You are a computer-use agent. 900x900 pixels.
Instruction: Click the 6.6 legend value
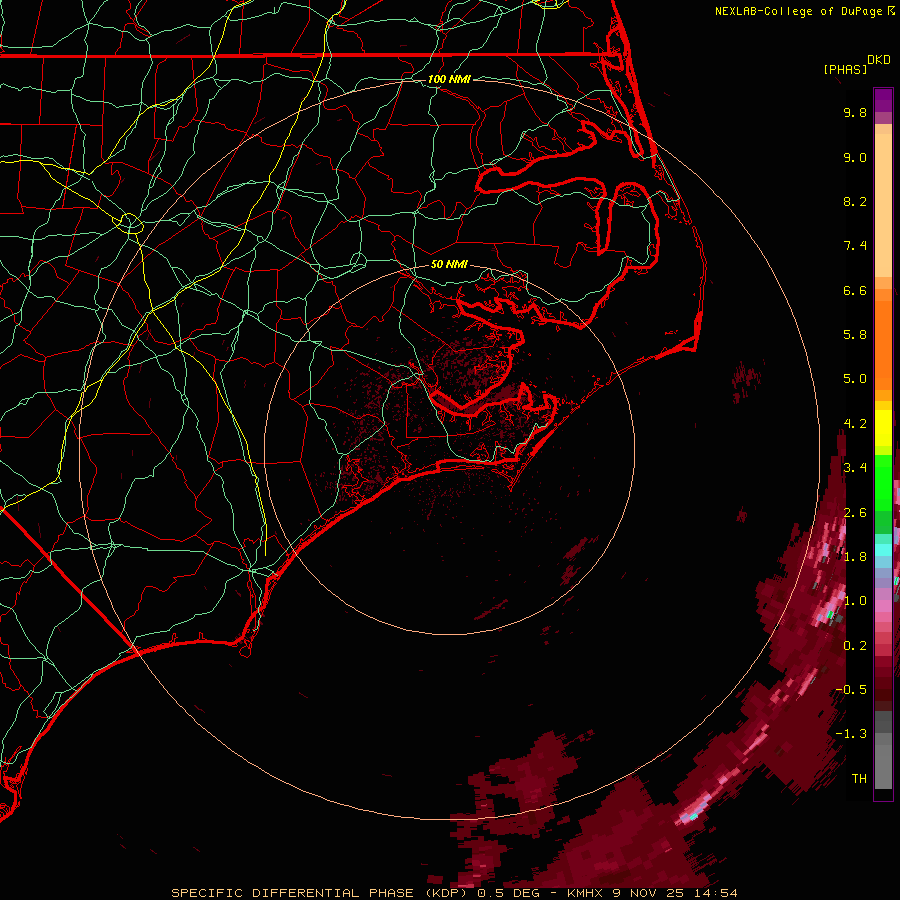pos(855,290)
